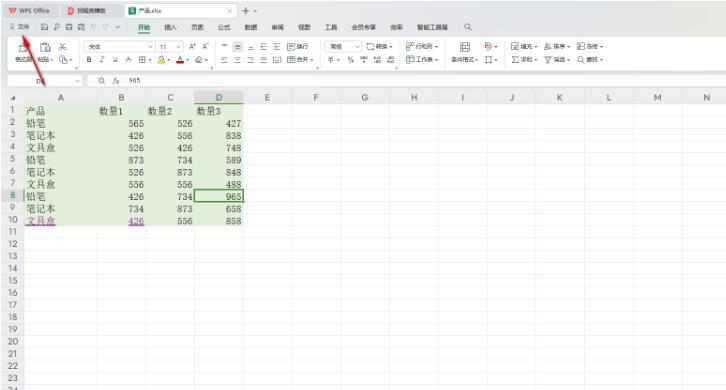Viewport: 726px width, 390px height.
Task: Open the 工作表 Worksheet menu
Action: tap(422, 60)
